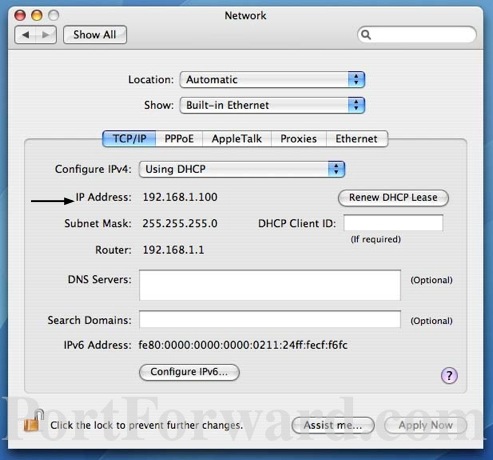Viewport: 493px width, 460px height.
Task: Open the Show dropdown for Built-in Ethernet
Action: (x=272, y=105)
